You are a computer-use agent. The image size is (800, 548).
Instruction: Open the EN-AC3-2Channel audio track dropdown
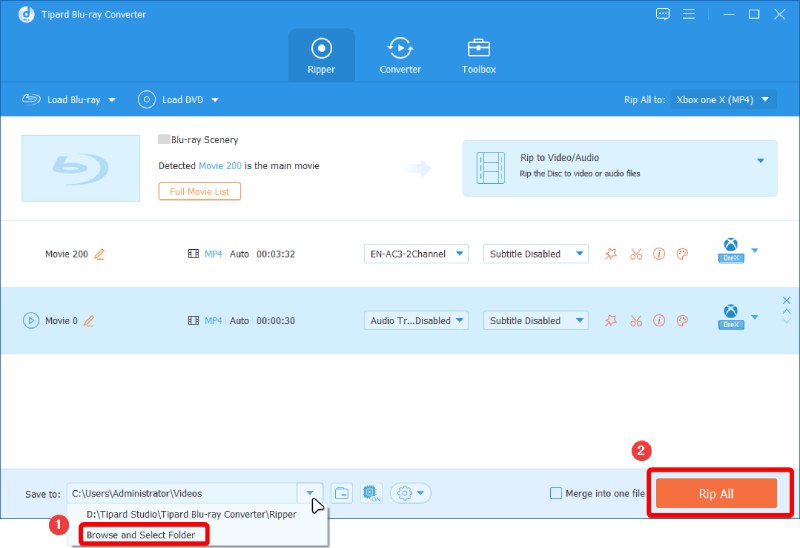point(416,254)
